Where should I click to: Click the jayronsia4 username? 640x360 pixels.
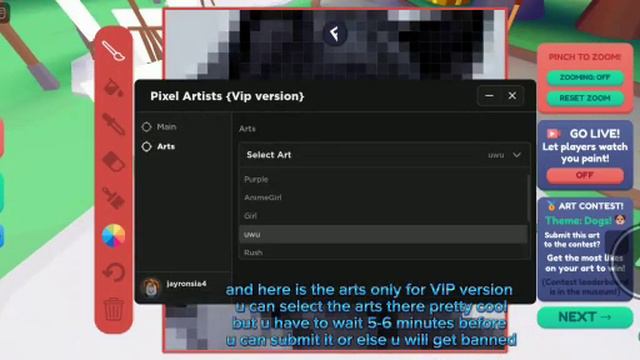coord(186,284)
